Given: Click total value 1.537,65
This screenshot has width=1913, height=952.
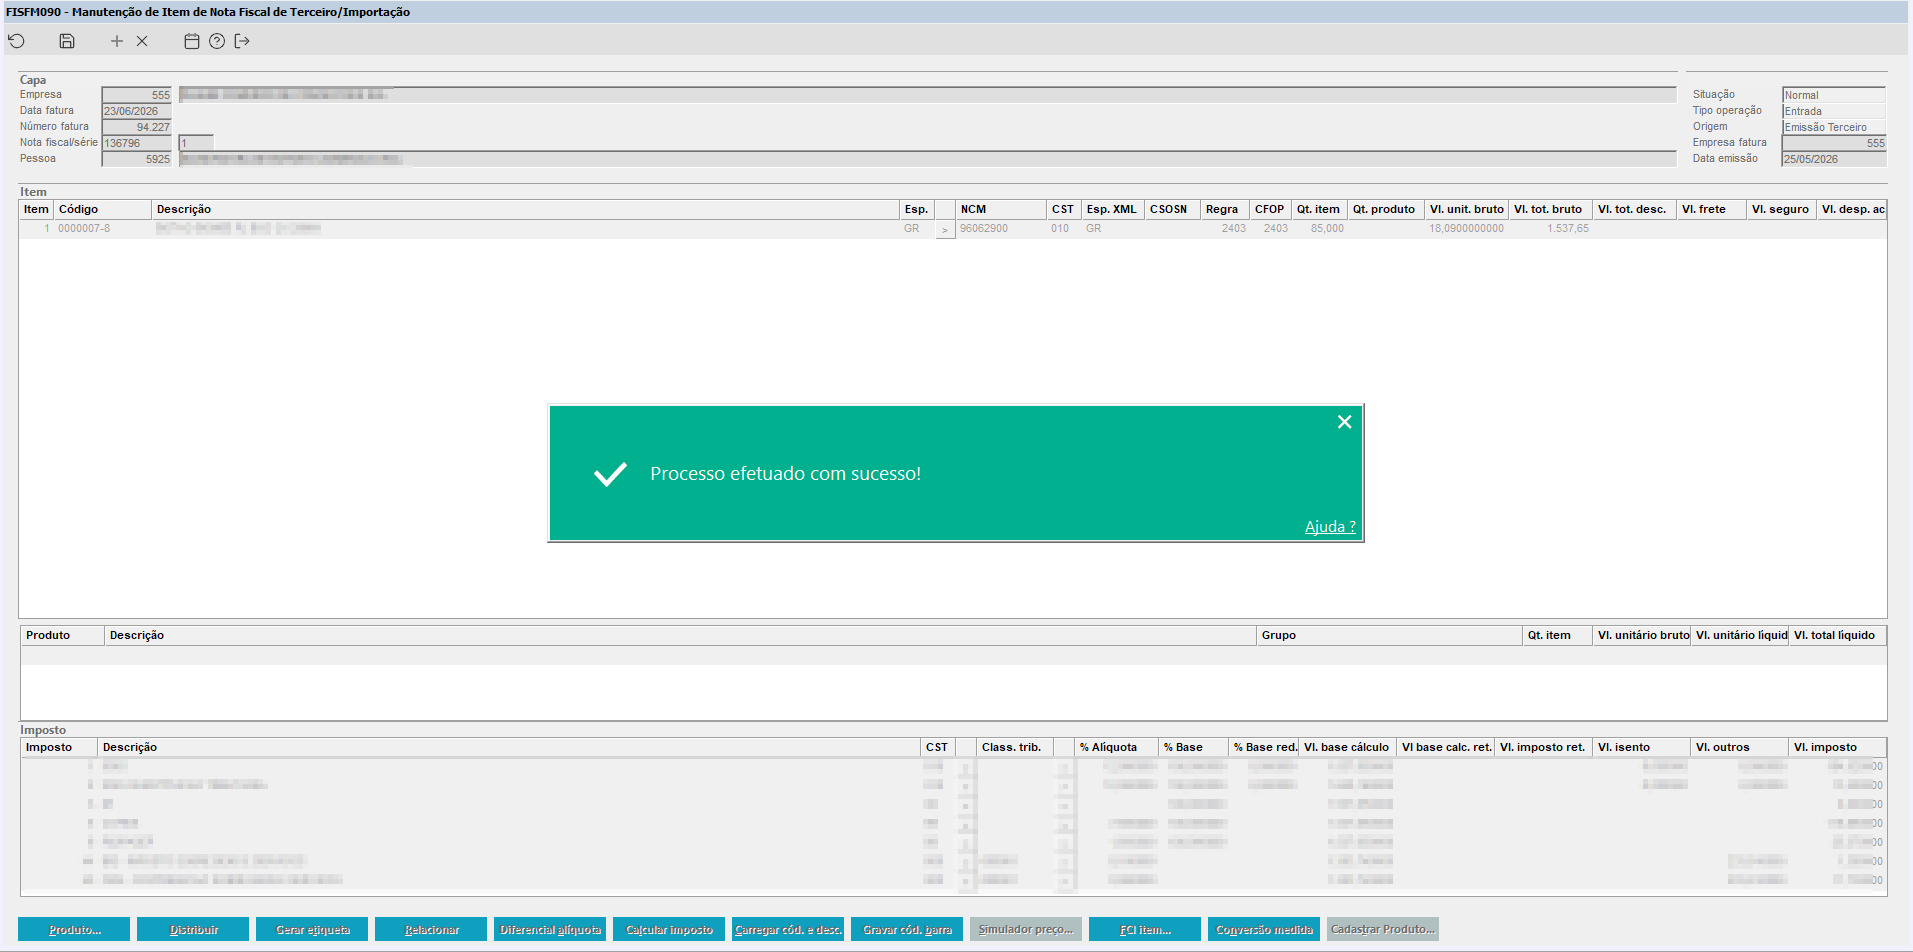Looking at the screenshot, I should coord(1550,228).
